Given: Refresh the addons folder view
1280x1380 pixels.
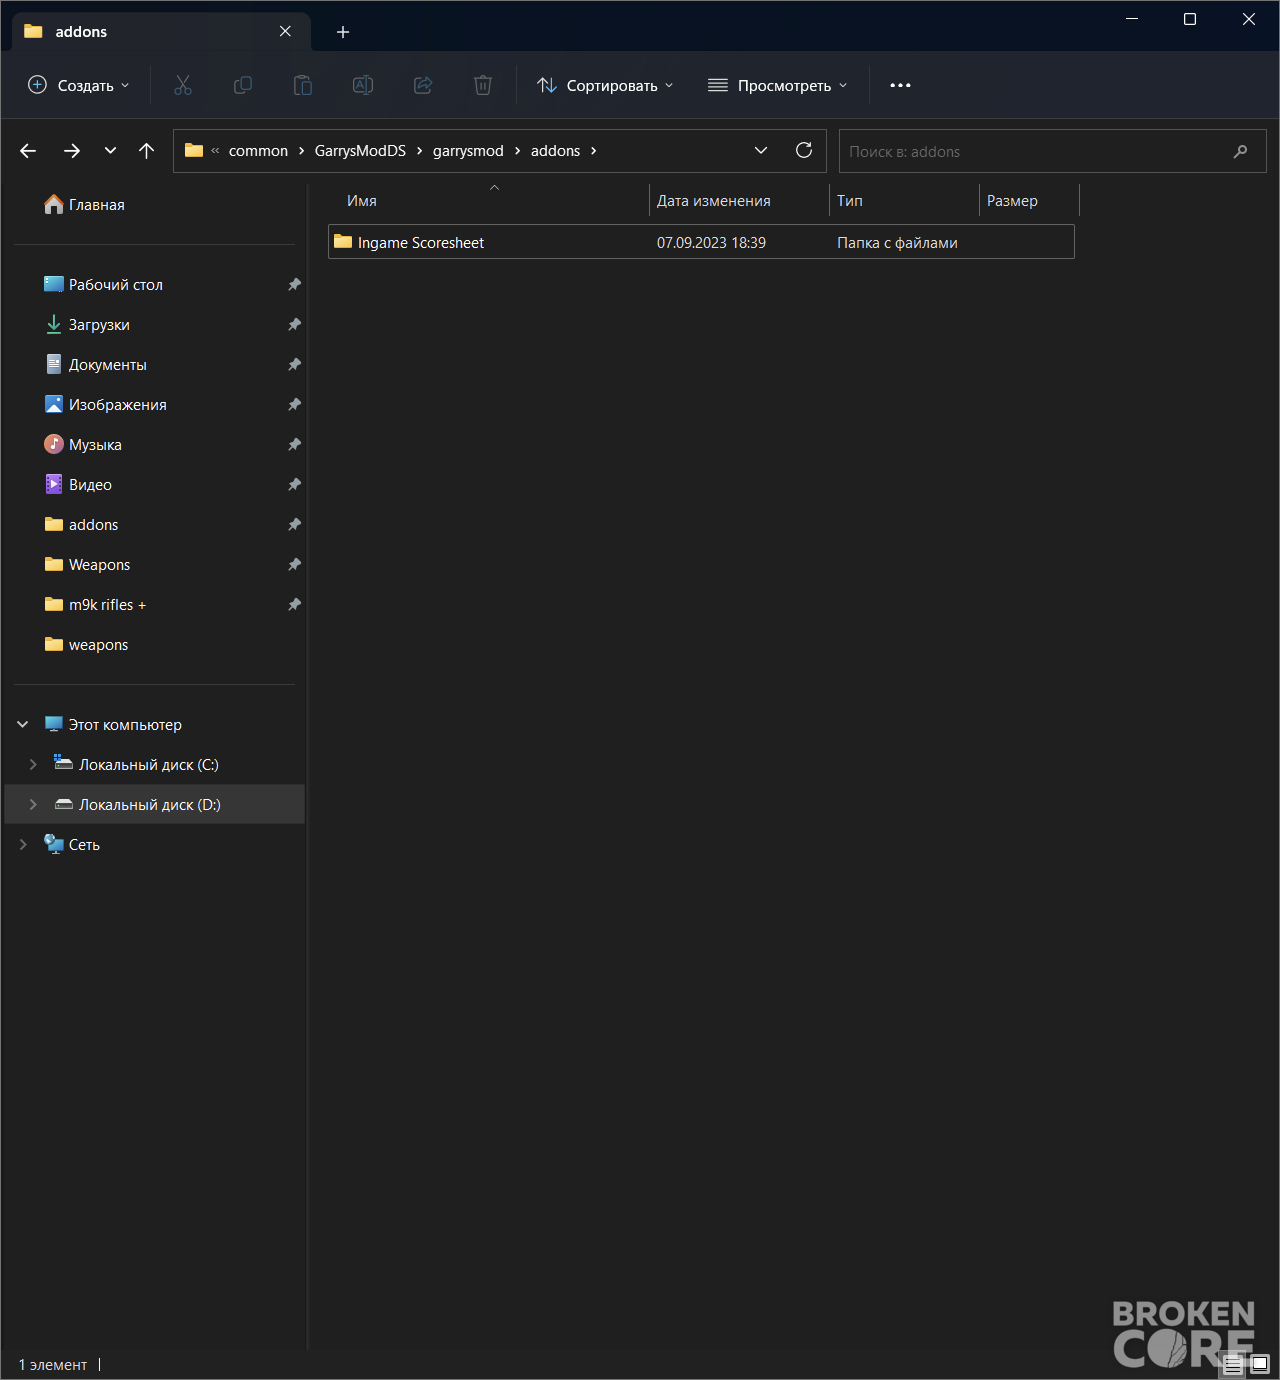Looking at the screenshot, I should click(804, 150).
